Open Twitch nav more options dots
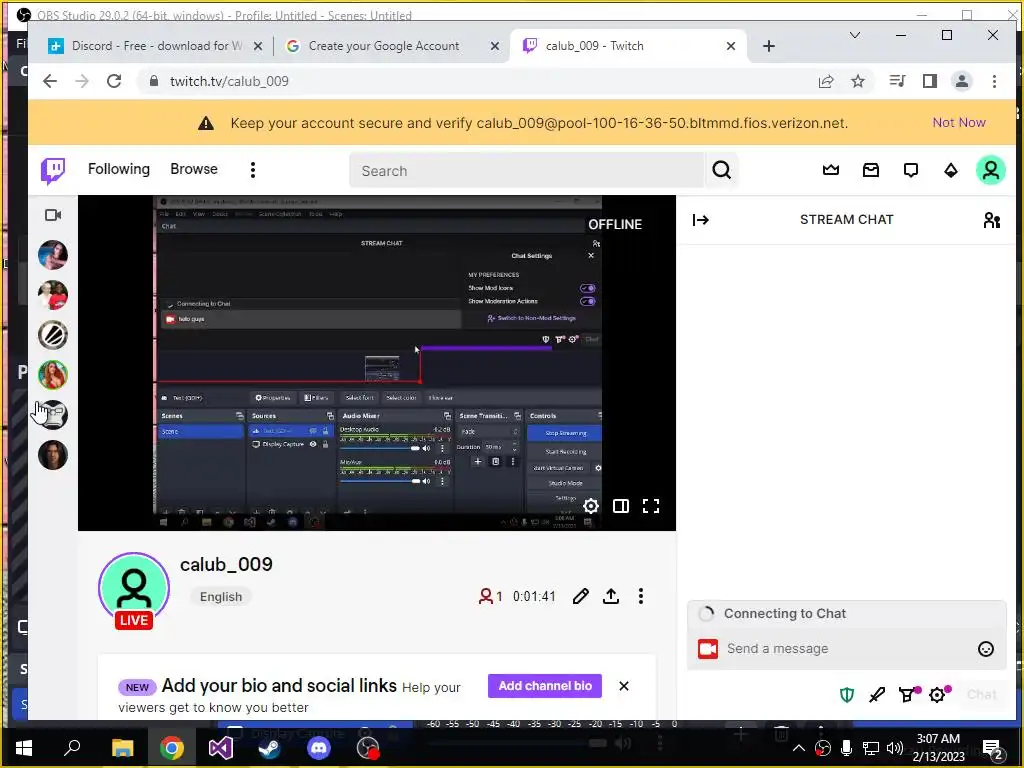 click(x=253, y=170)
